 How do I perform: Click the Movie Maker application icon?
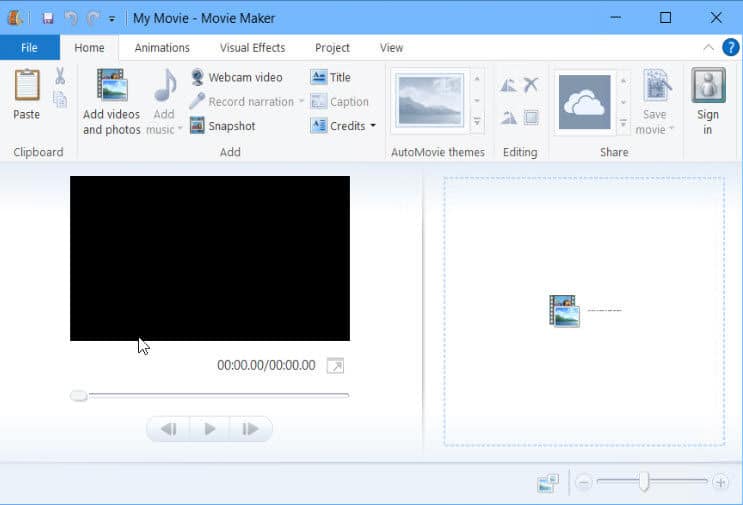point(15,18)
